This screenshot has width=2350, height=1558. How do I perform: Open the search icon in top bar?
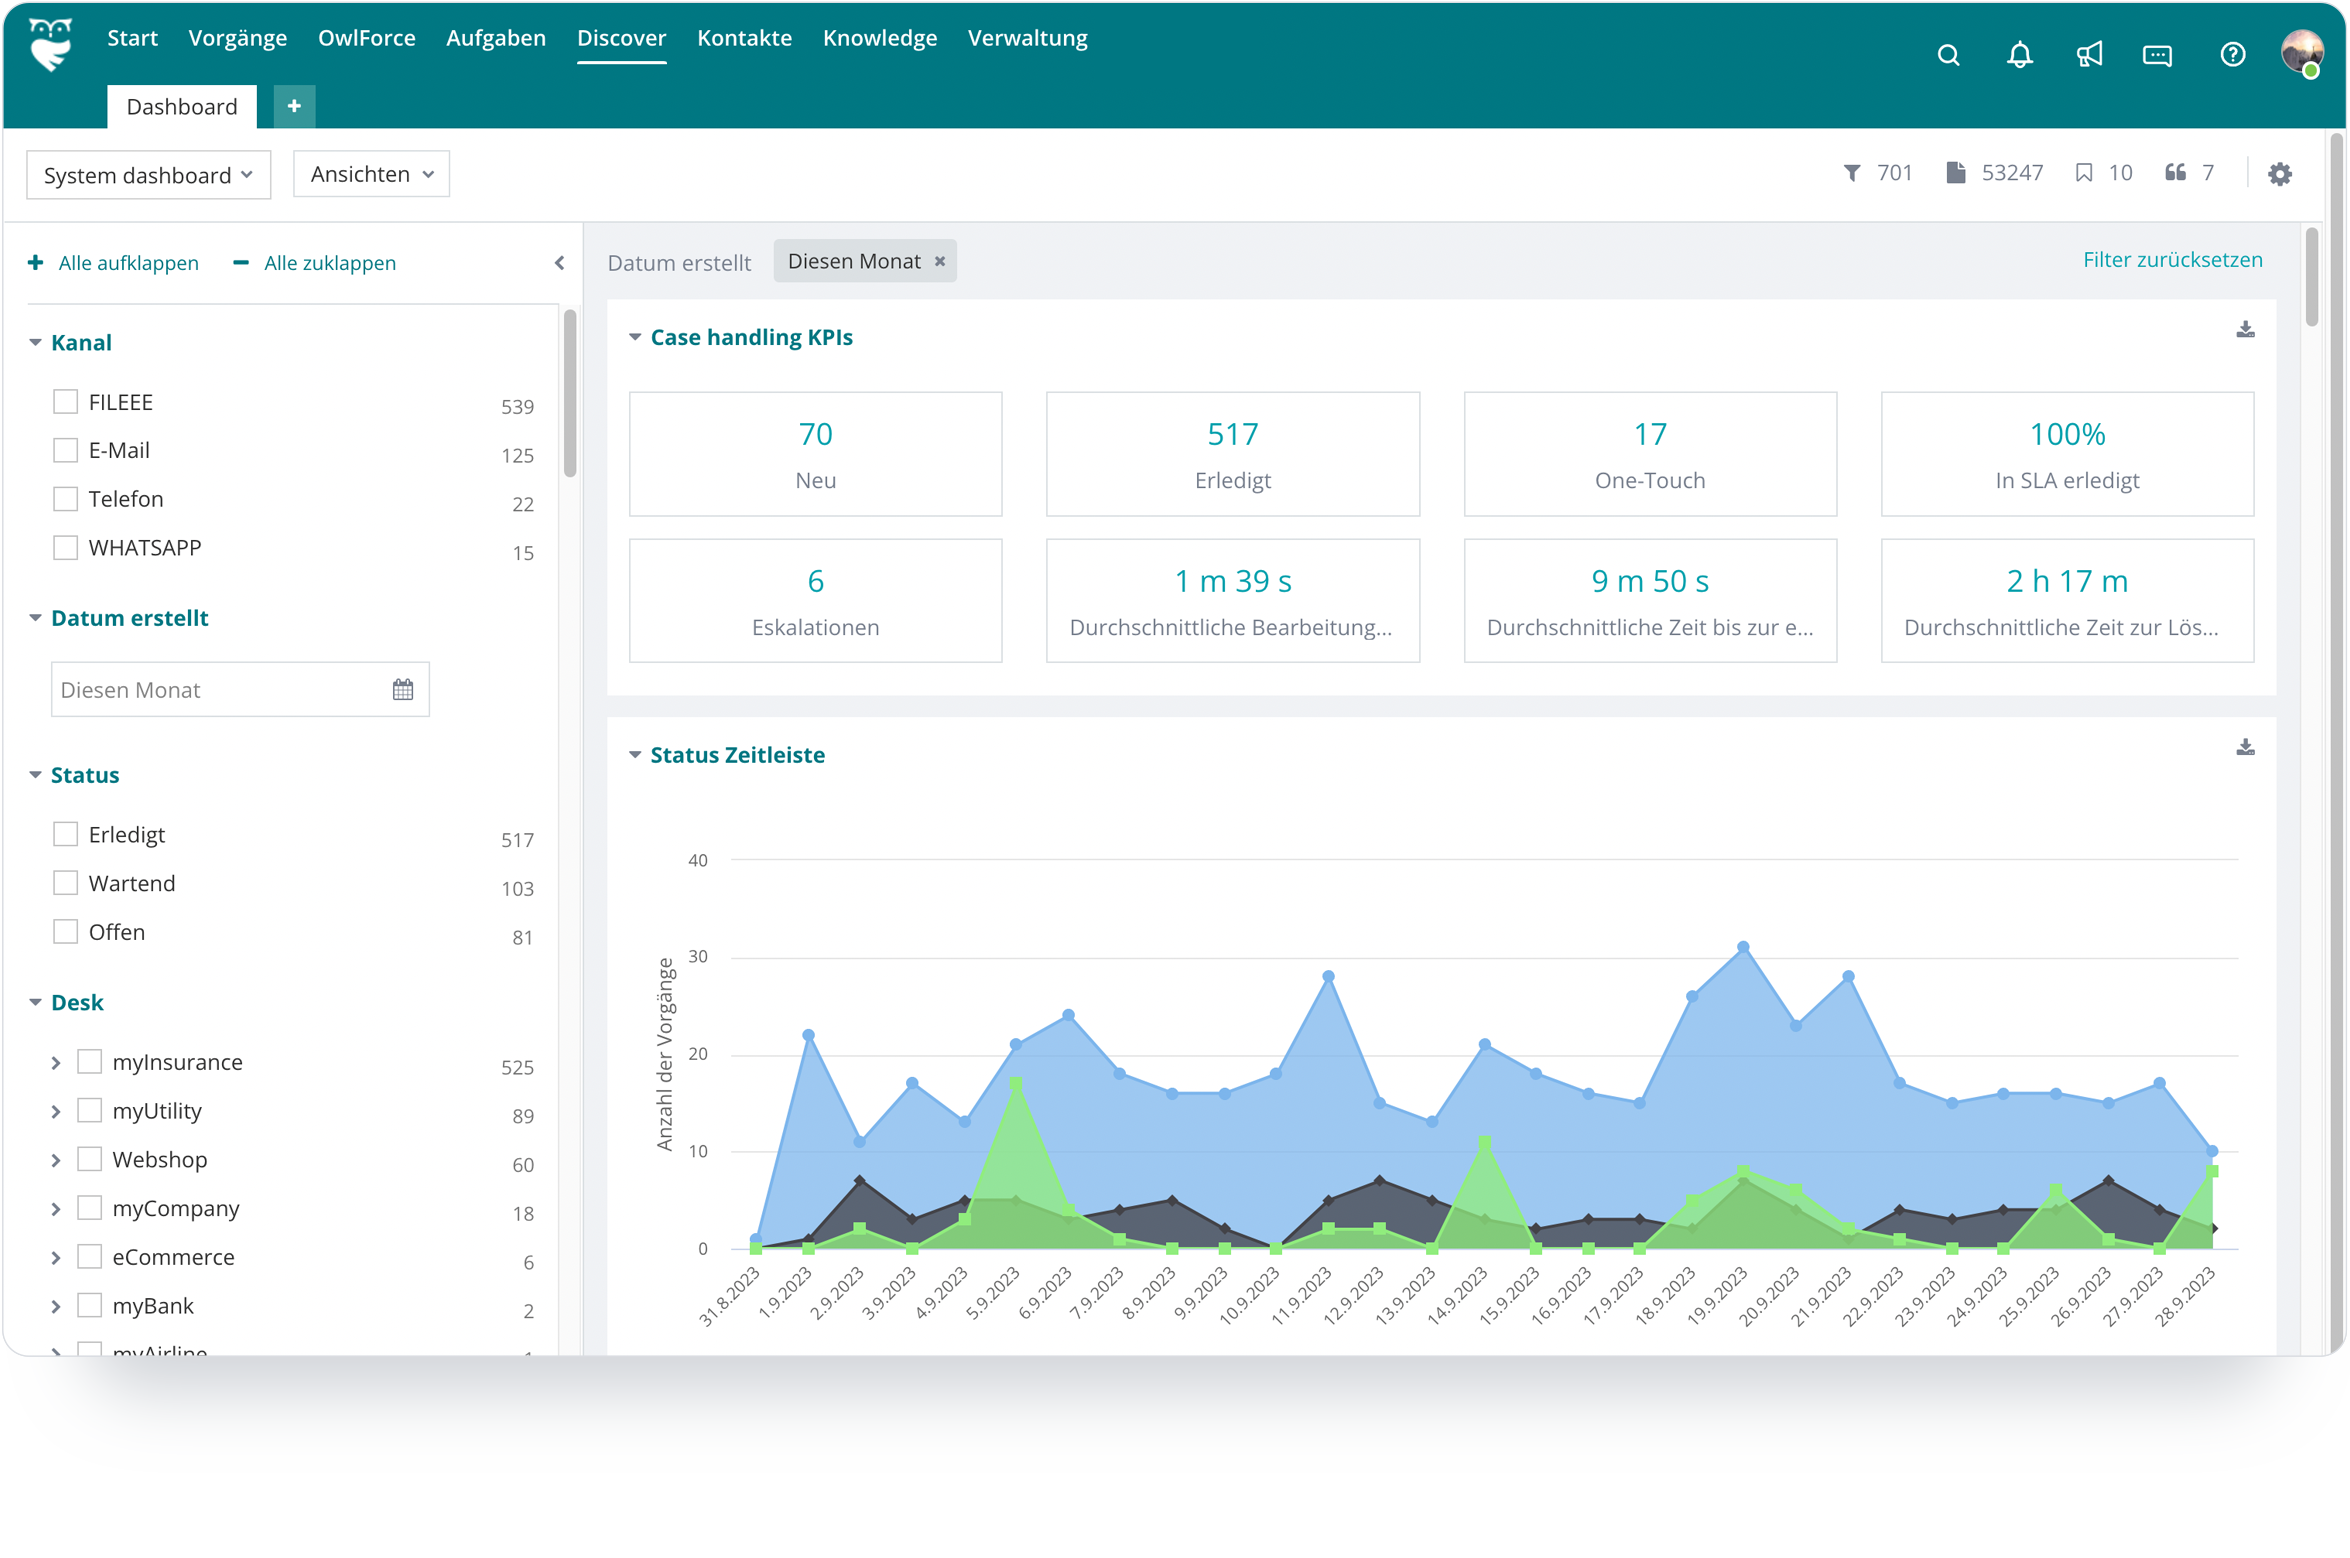[1949, 55]
